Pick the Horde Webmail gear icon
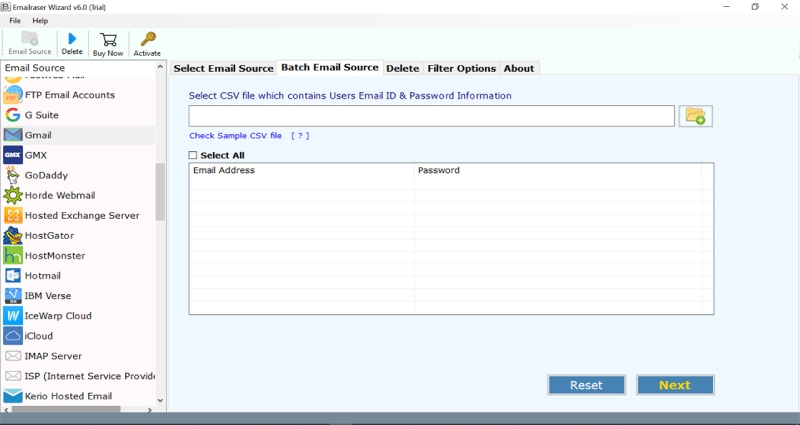The image size is (800, 425). tap(13, 195)
